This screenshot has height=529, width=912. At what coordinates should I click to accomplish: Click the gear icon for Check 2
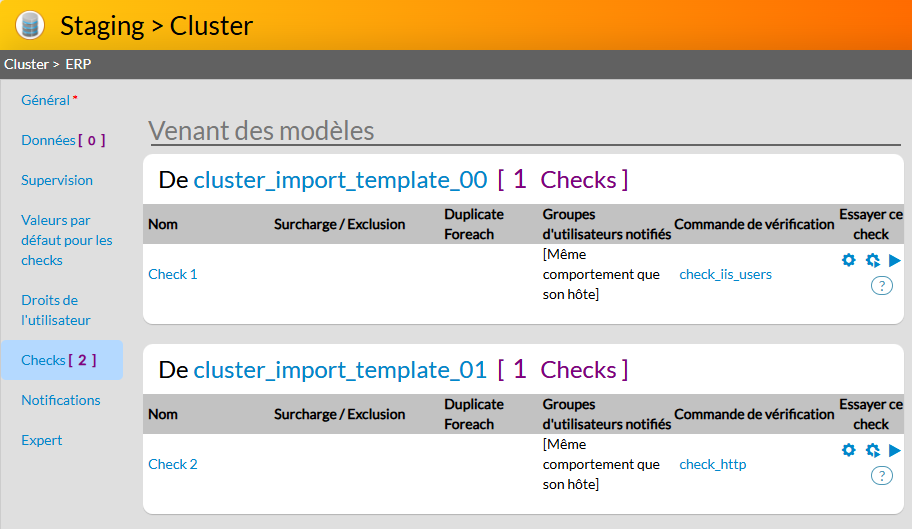(849, 450)
